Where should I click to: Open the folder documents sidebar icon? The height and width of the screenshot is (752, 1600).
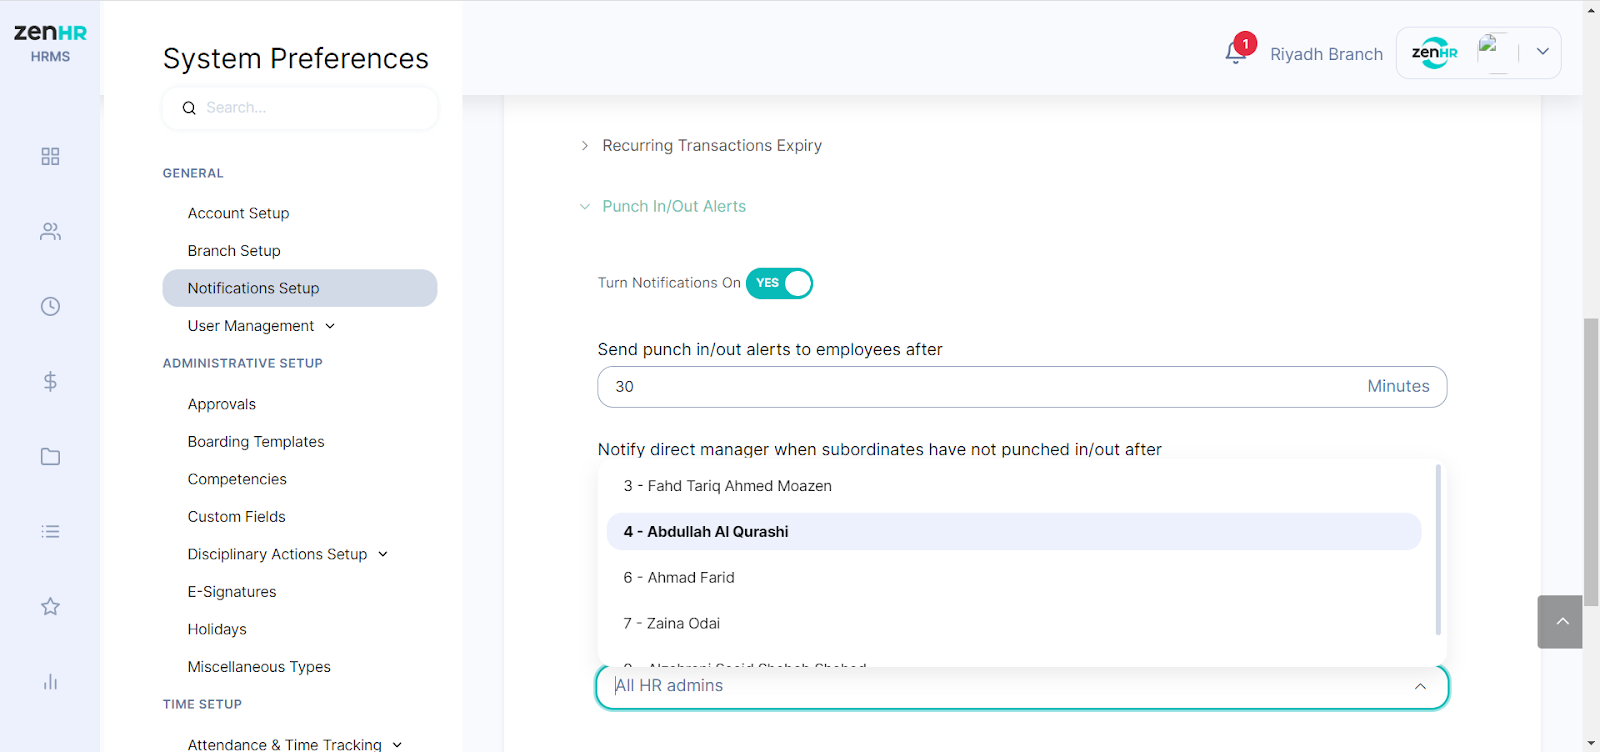click(50, 457)
